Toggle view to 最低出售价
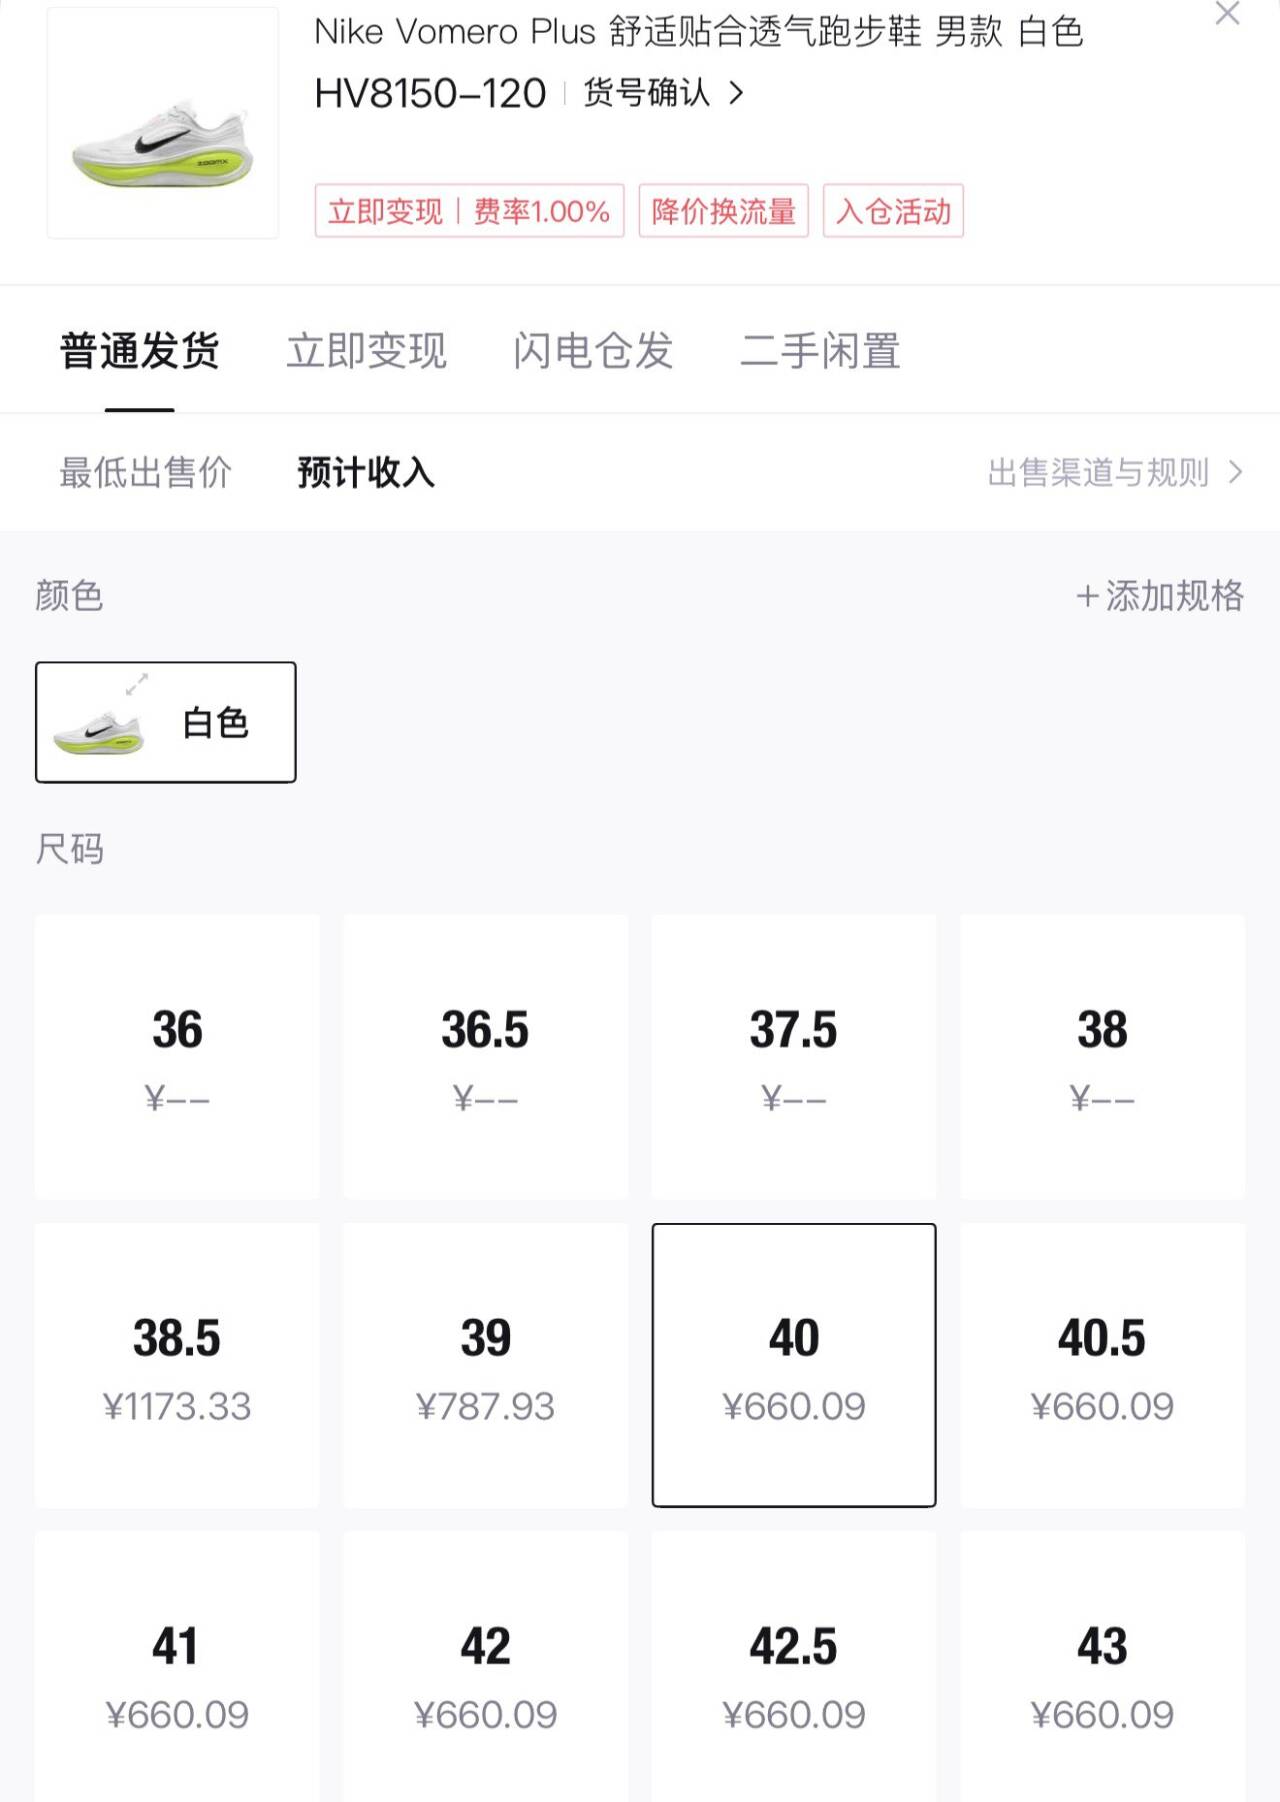Image resolution: width=1280 pixels, height=1802 pixels. pos(145,472)
